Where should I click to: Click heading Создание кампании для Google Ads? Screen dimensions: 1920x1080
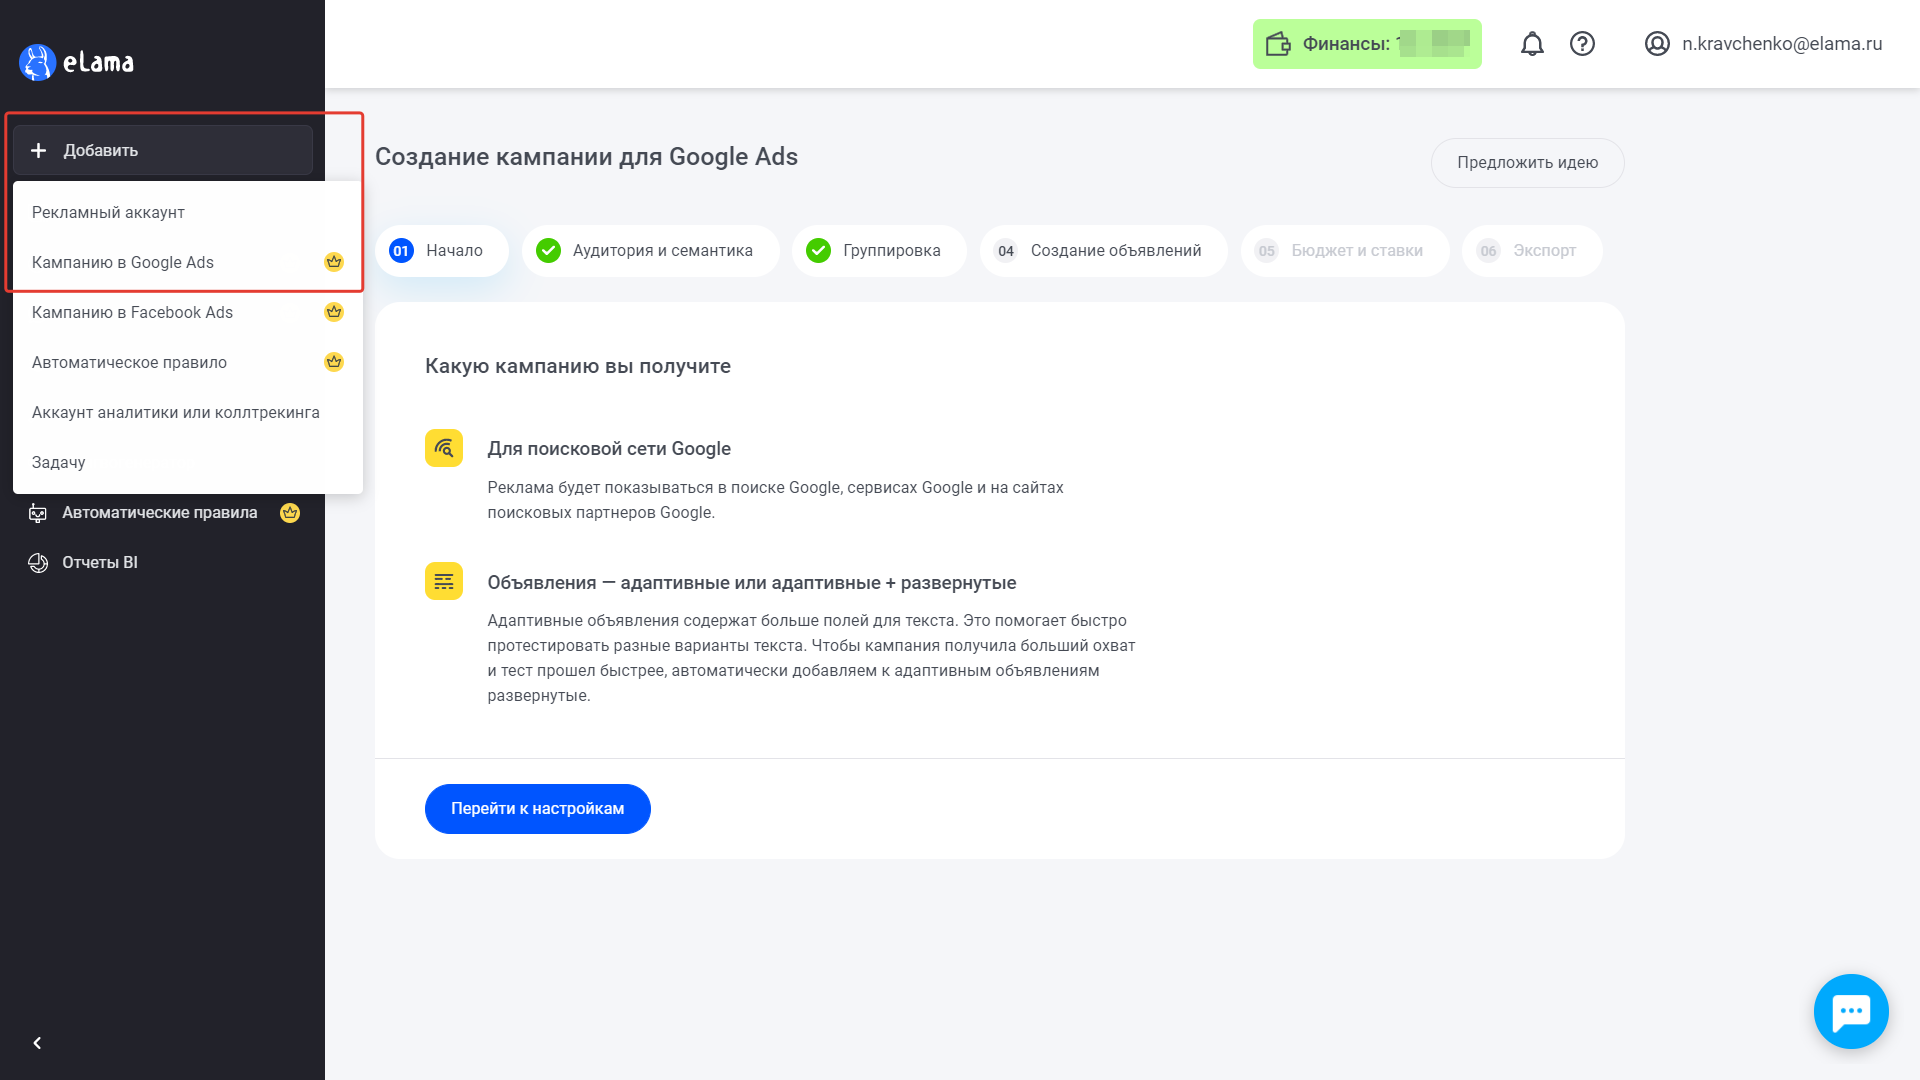point(586,157)
